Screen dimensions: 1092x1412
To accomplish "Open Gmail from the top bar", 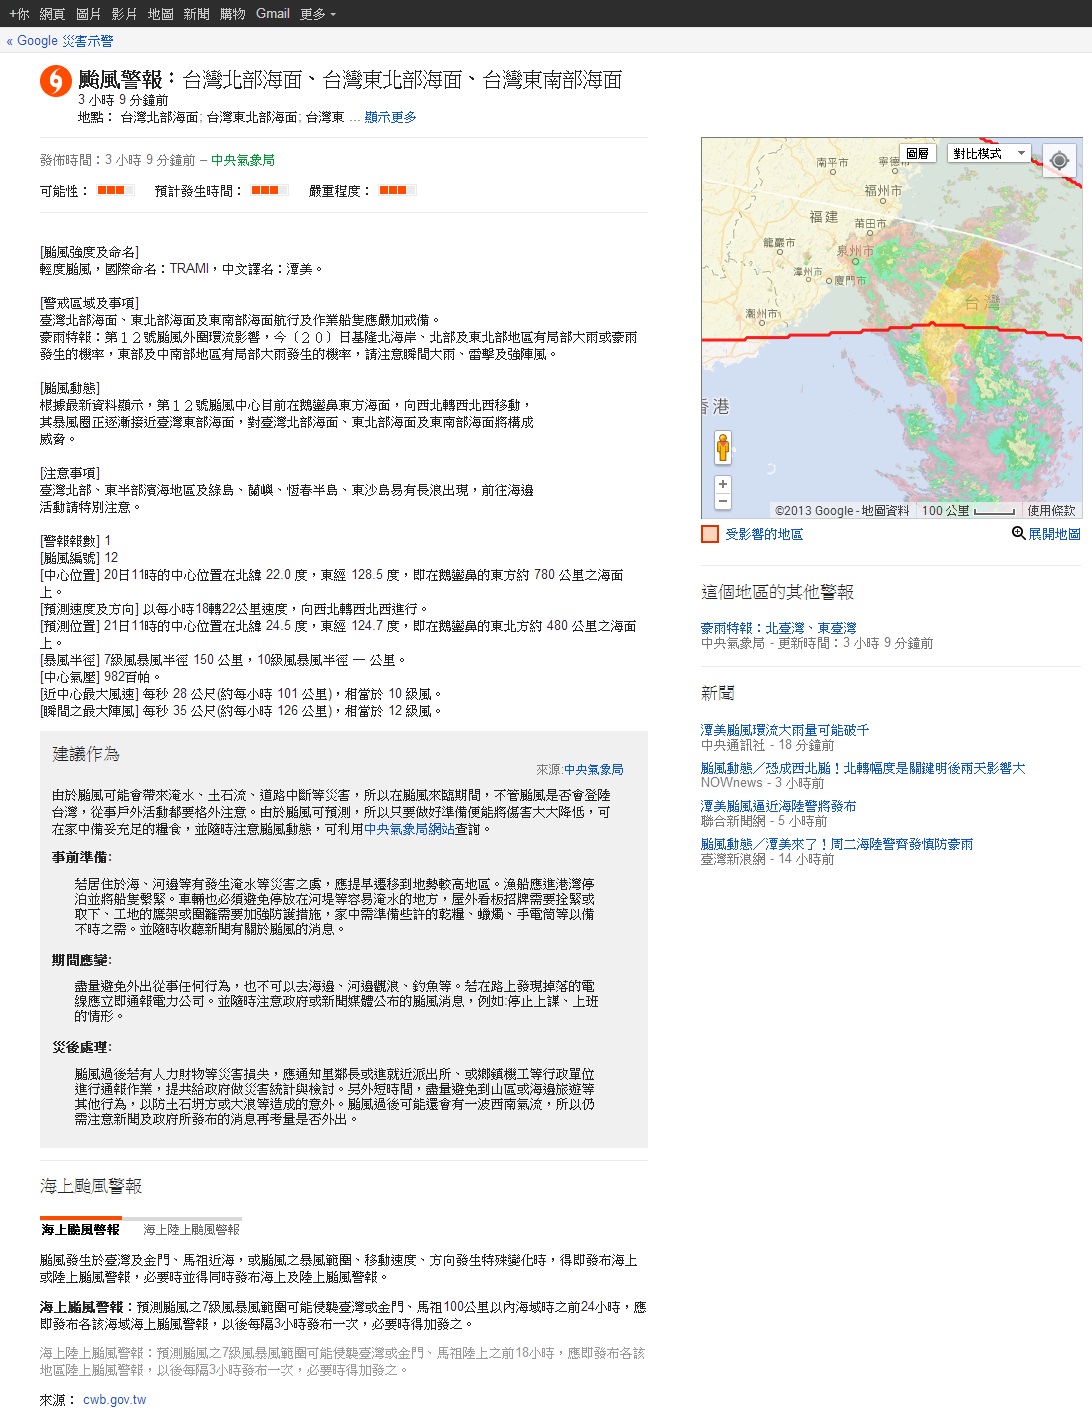I will [x=272, y=14].
